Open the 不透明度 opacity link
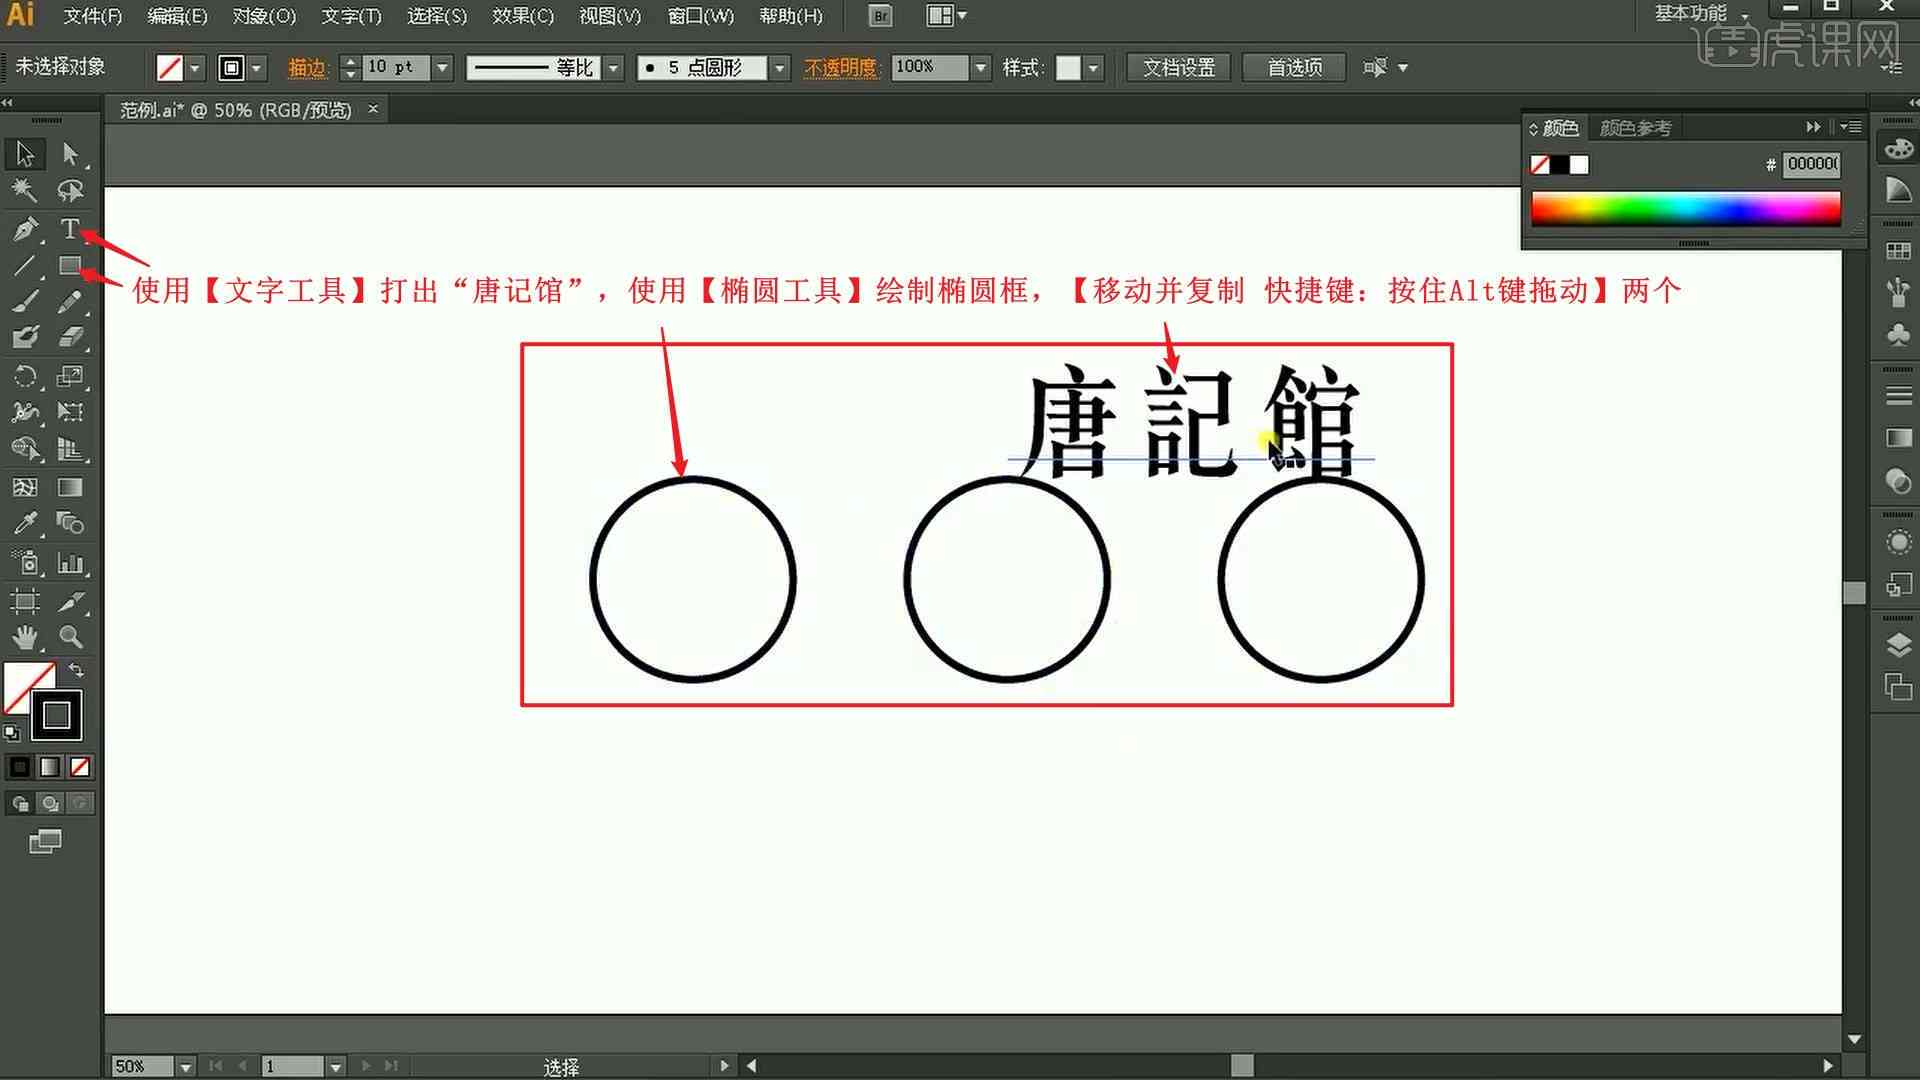The height and width of the screenshot is (1080, 1920). coord(840,68)
